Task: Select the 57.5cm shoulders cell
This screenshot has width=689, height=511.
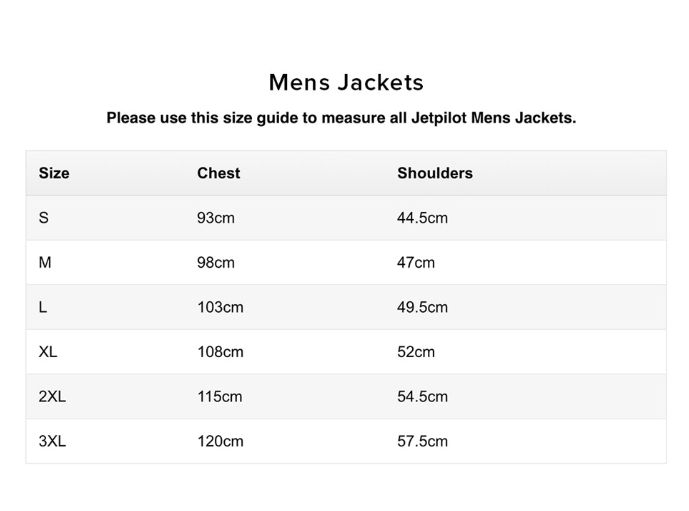Action: point(422,441)
